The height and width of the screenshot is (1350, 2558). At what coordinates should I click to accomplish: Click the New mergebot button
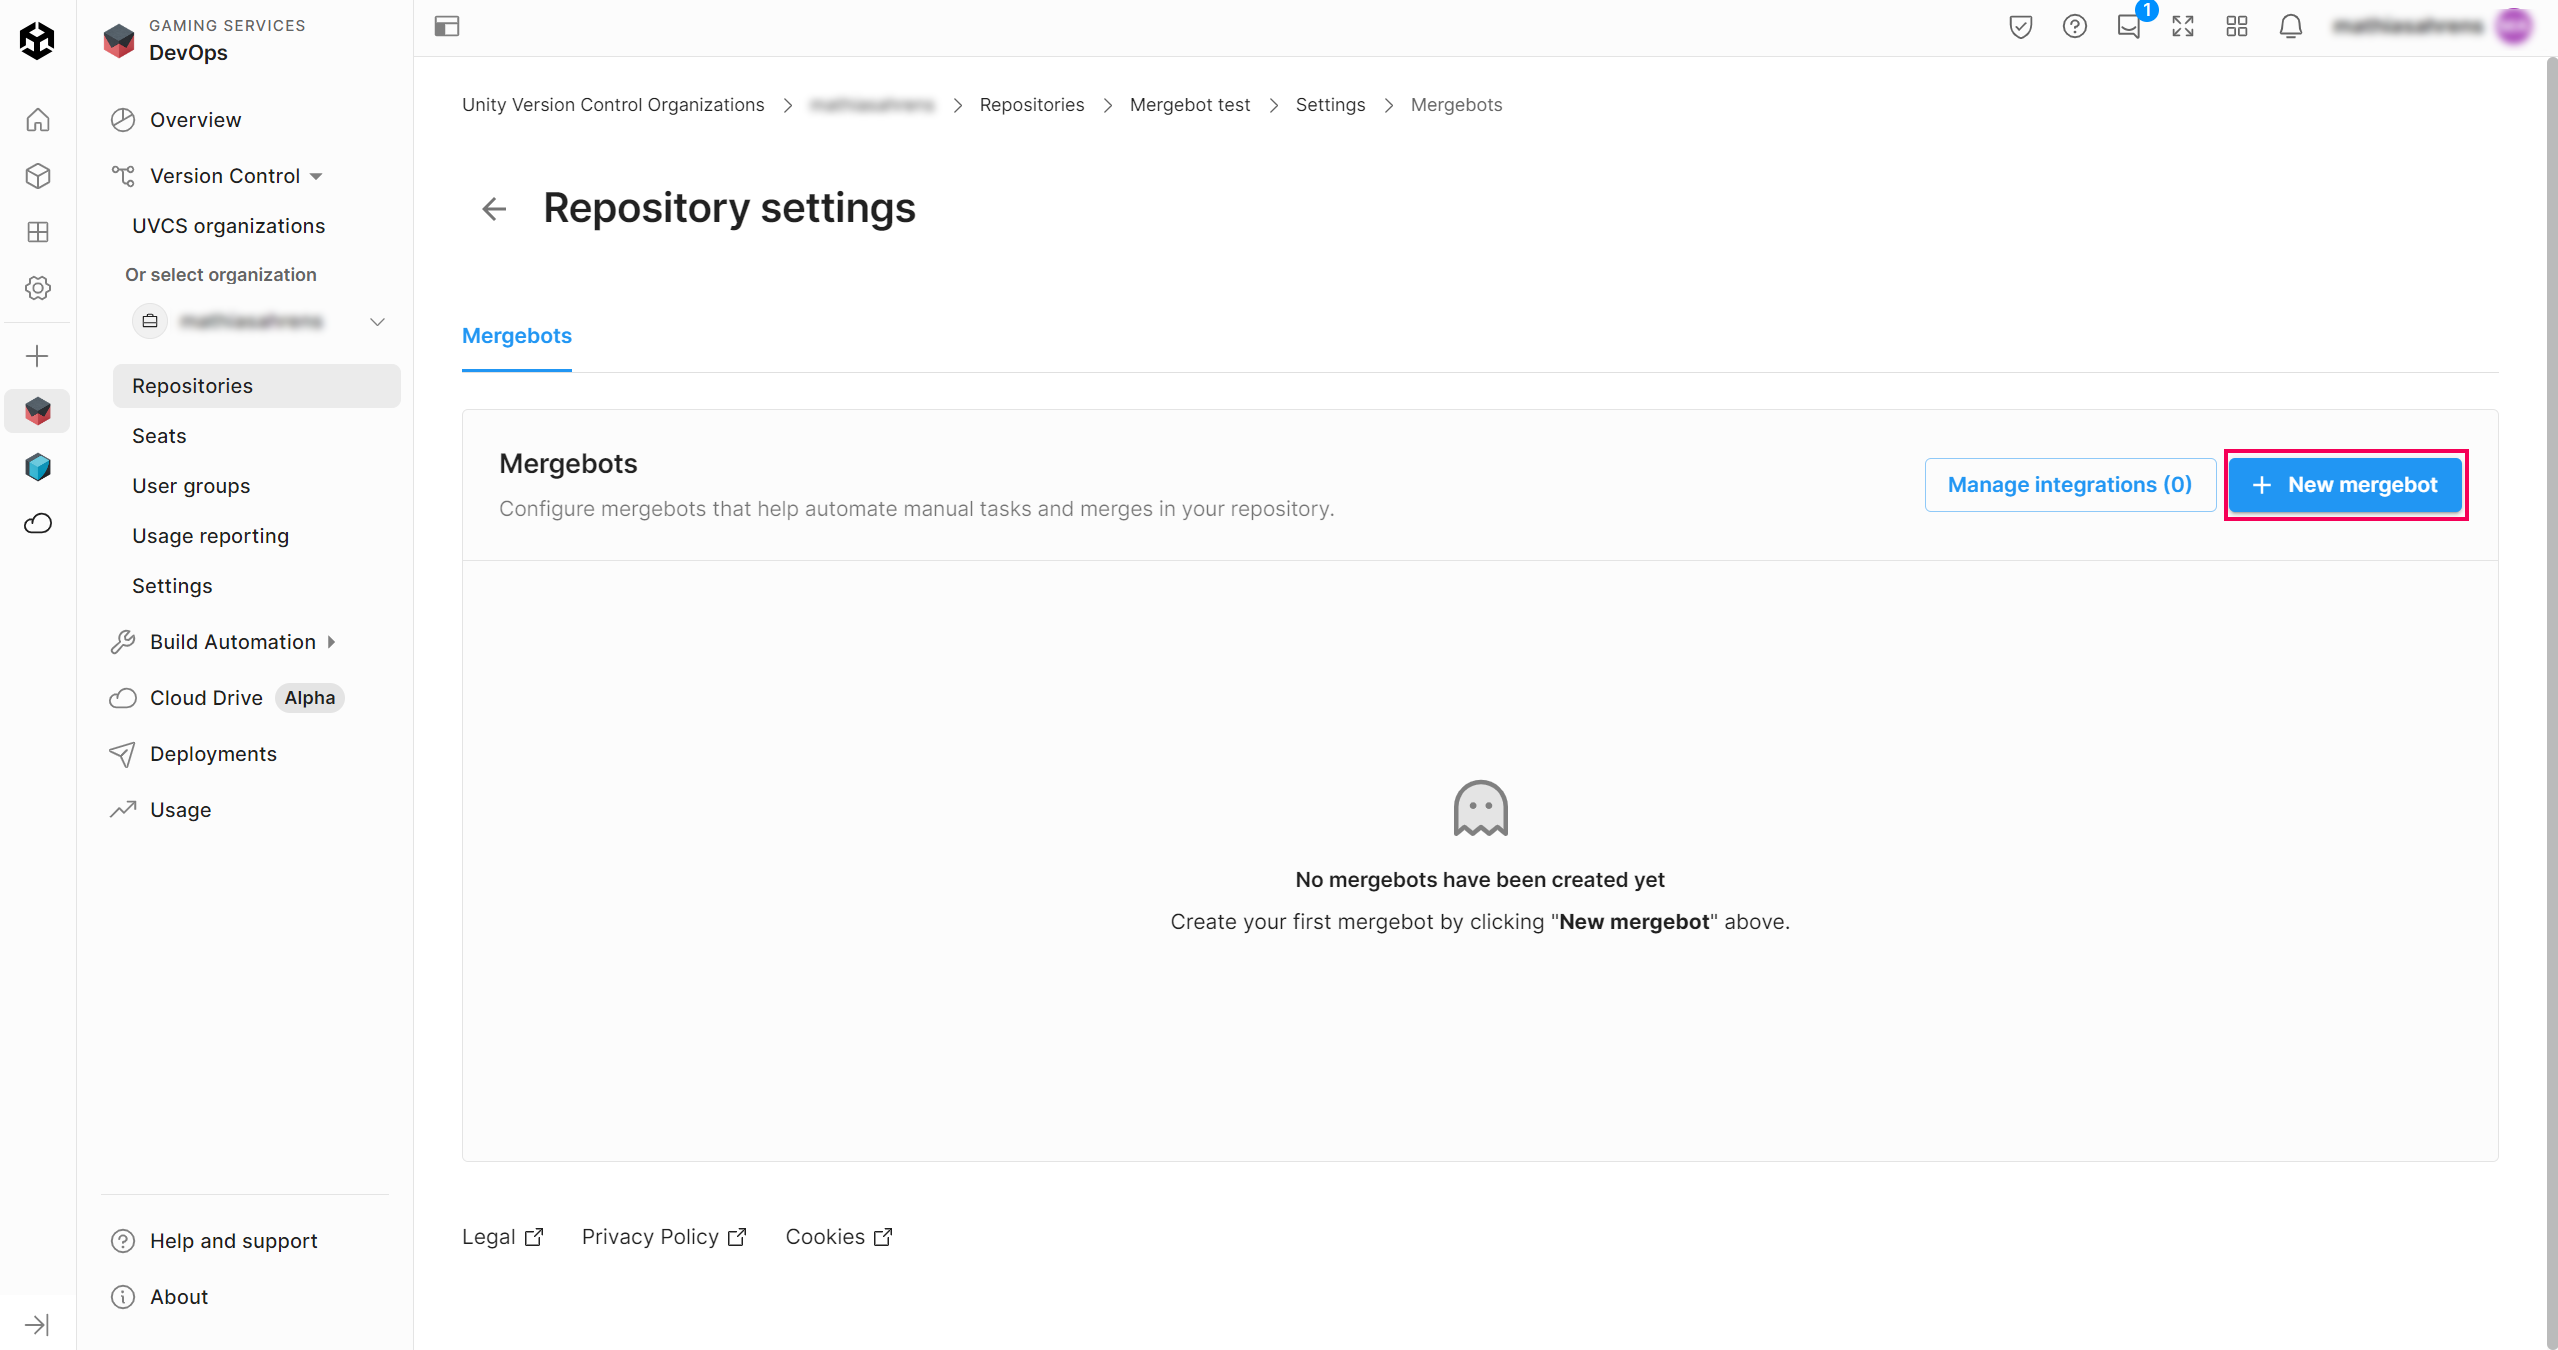tap(2344, 485)
